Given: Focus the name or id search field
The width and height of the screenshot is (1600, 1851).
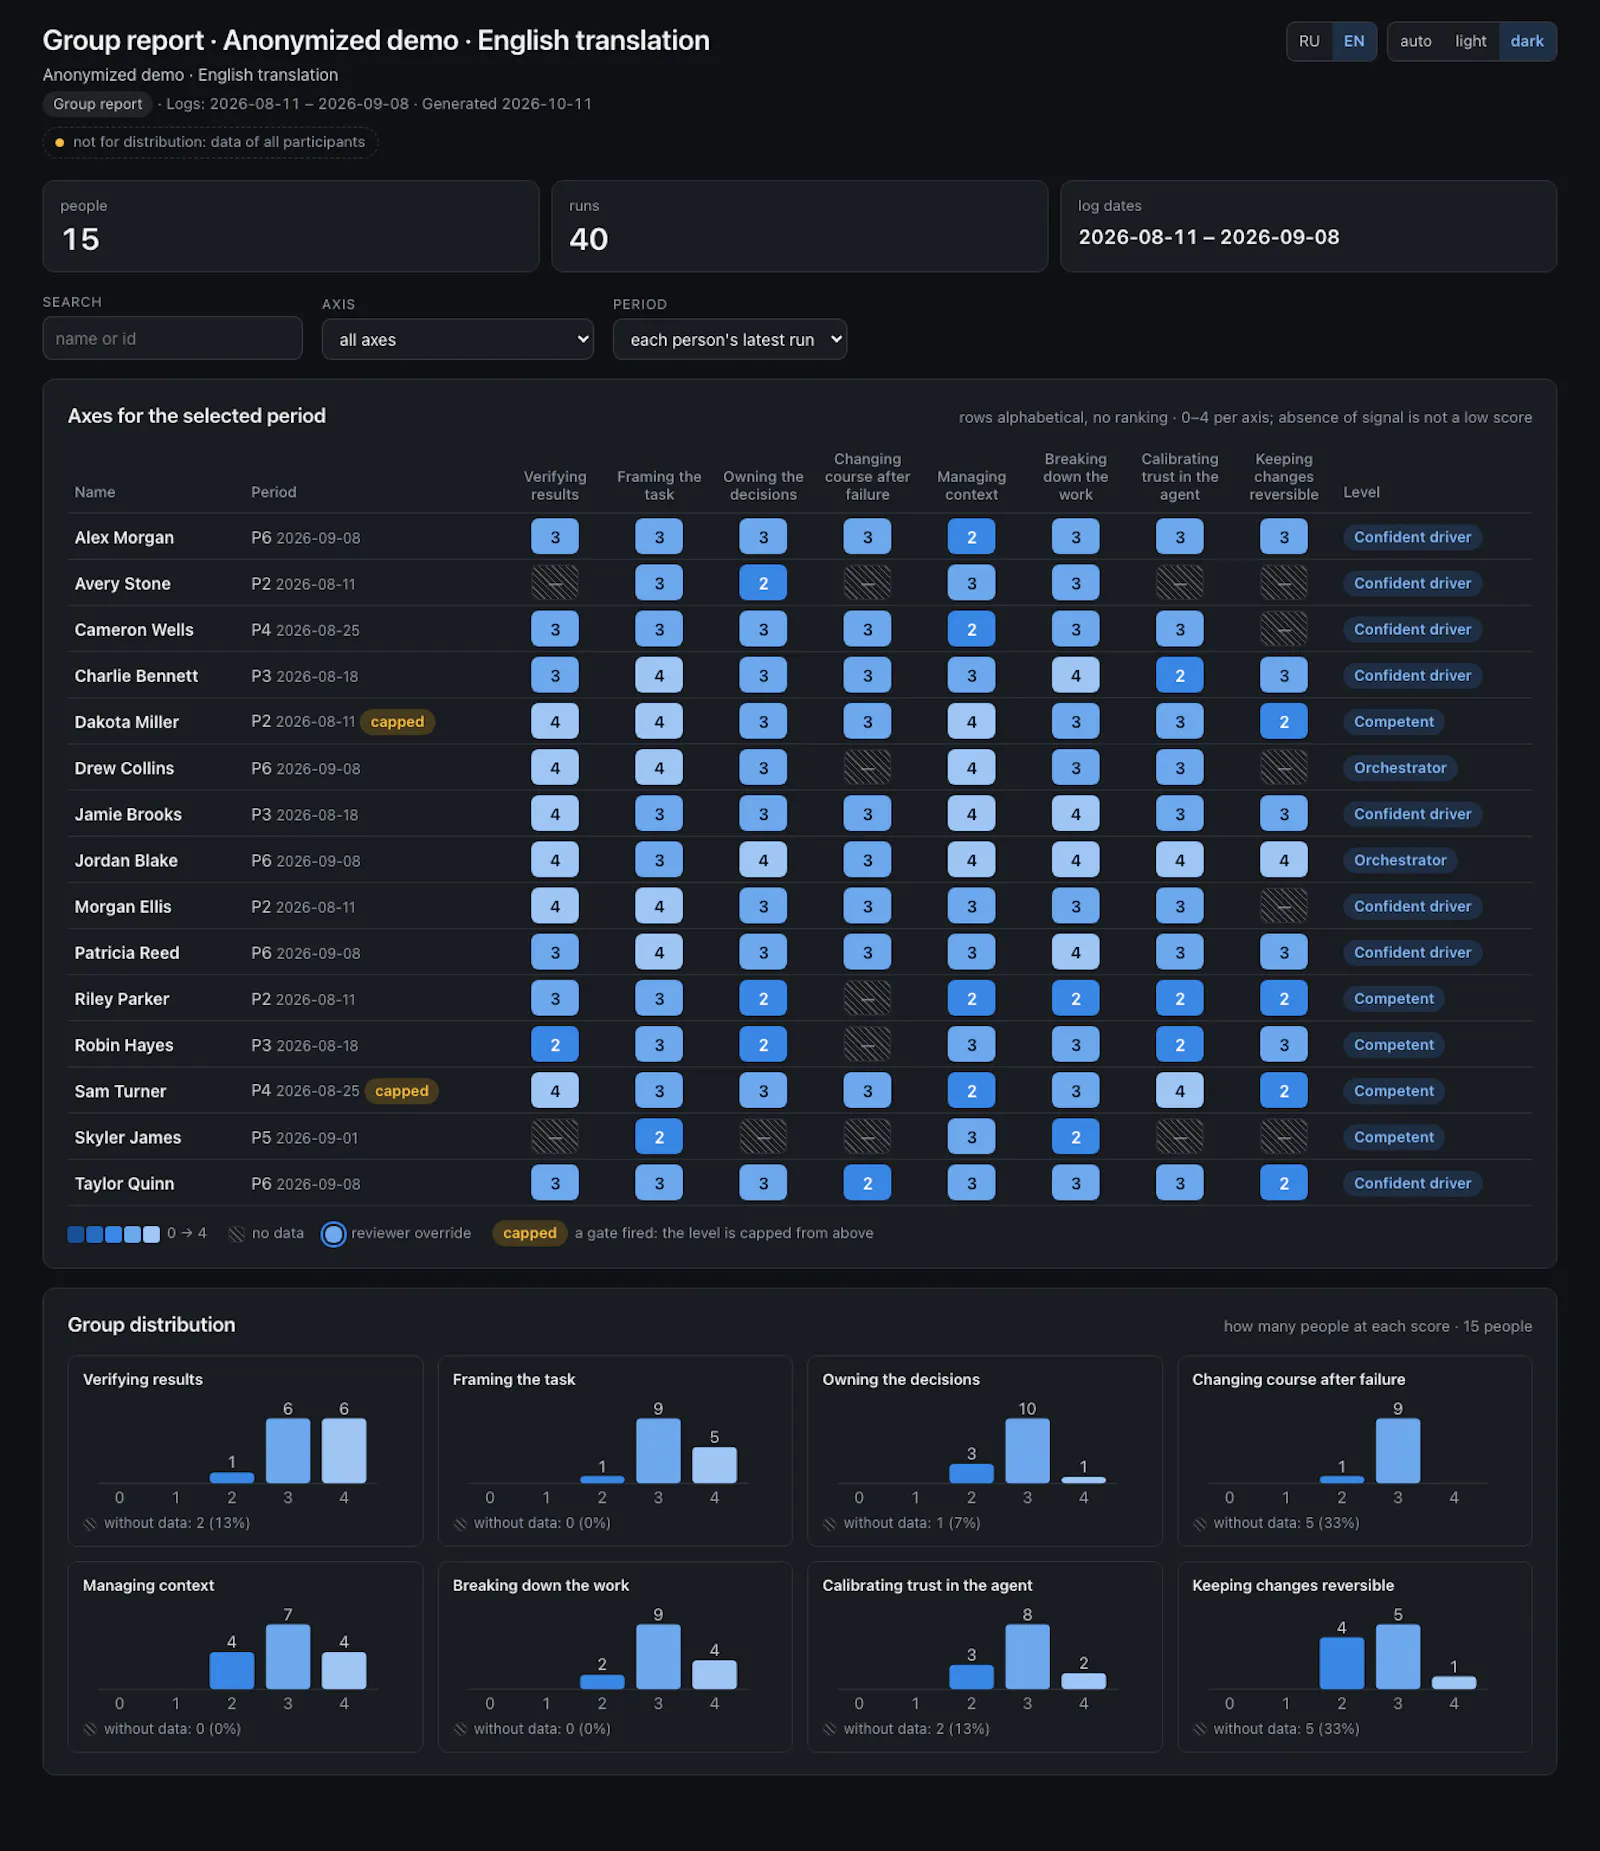Looking at the screenshot, I should [172, 338].
